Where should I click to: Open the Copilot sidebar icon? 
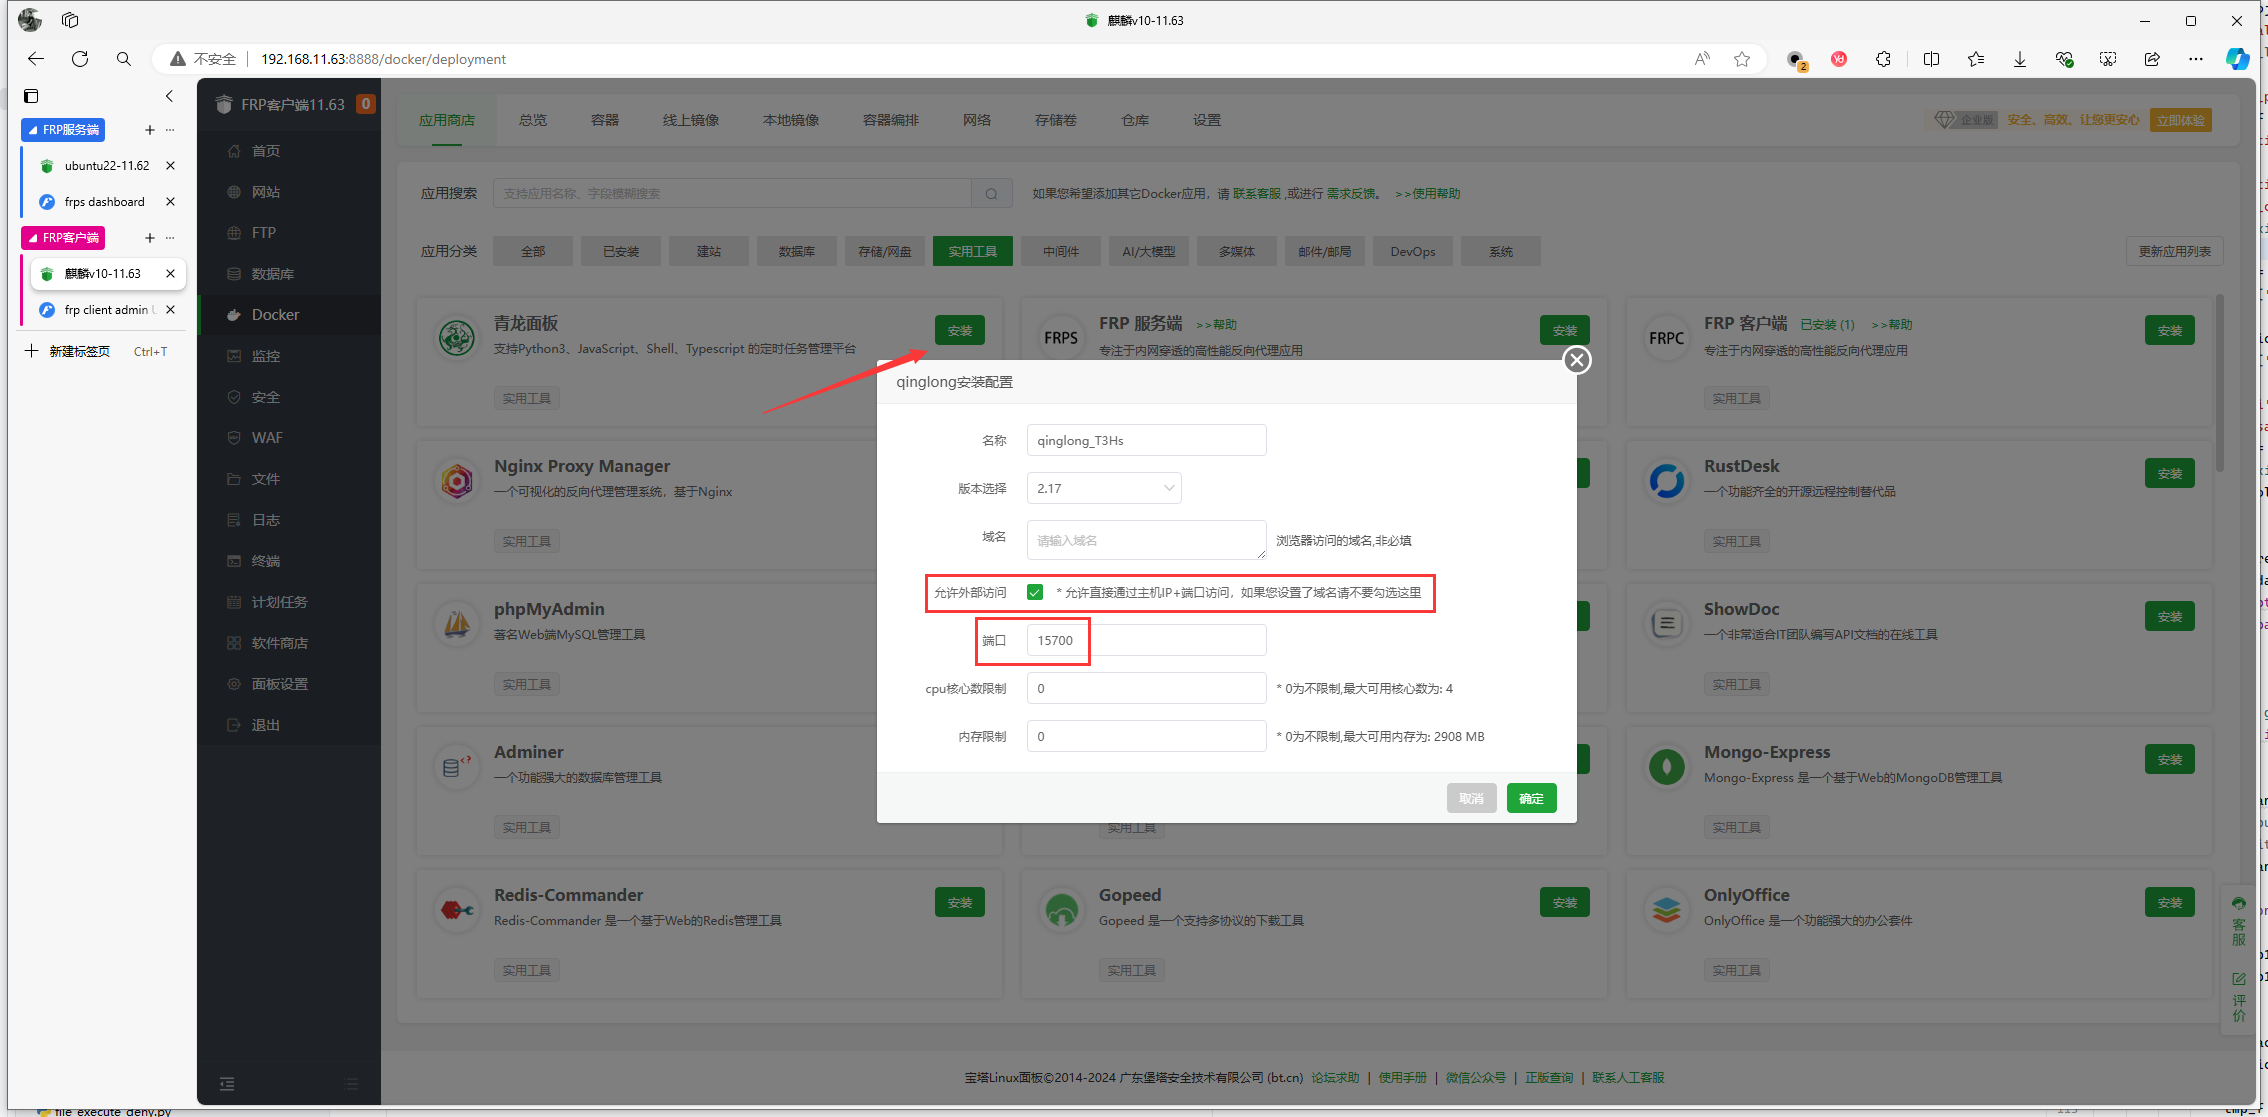2237,59
